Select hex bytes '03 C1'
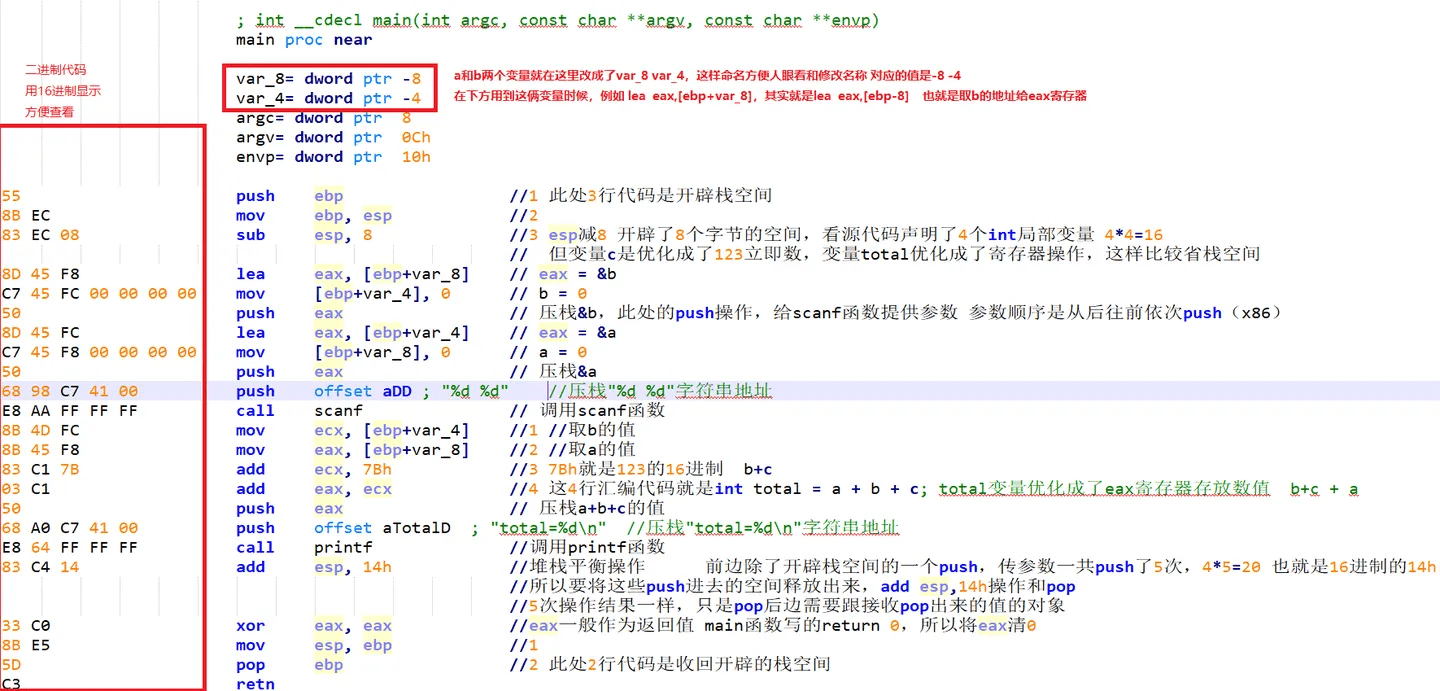This screenshot has width=1440, height=691. coord(26,489)
